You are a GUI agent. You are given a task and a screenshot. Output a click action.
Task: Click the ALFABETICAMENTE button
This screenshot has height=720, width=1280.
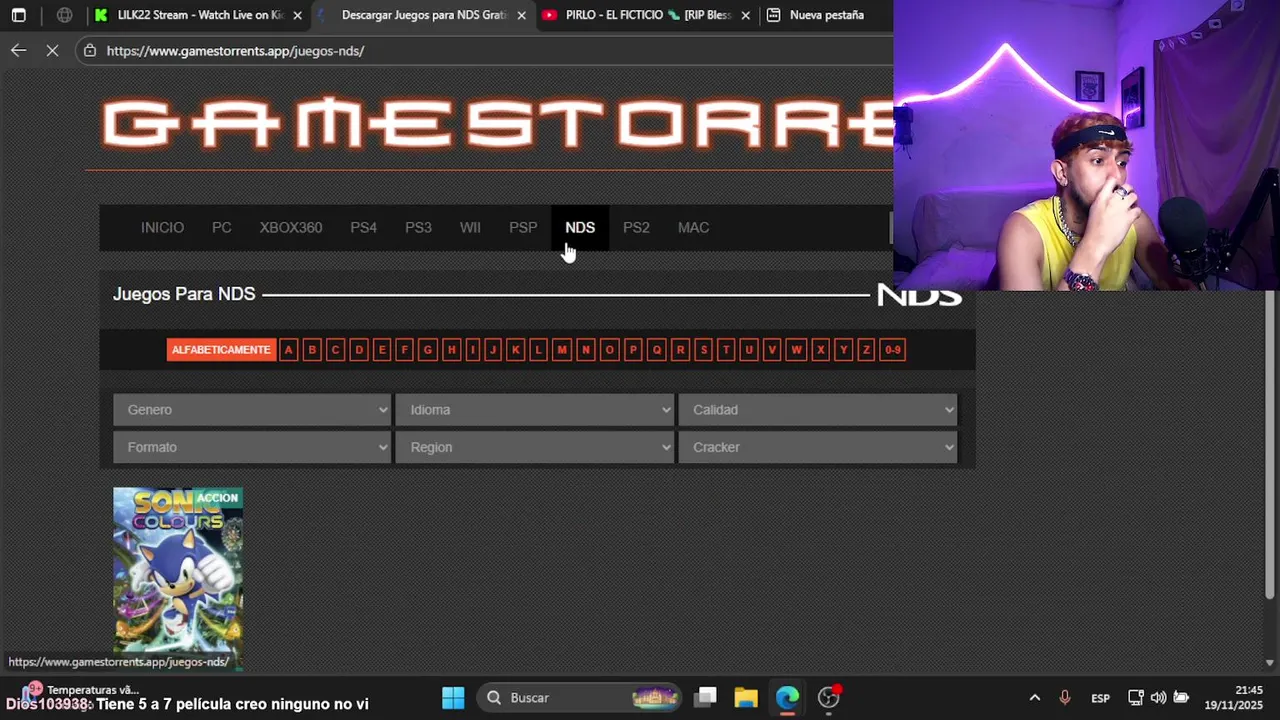221,349
